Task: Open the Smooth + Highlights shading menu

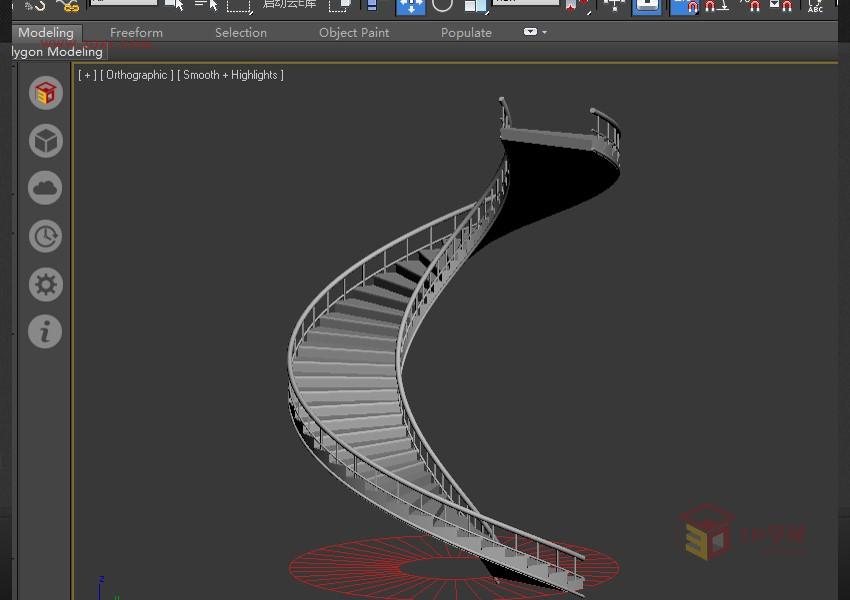Action: point(230,75)
